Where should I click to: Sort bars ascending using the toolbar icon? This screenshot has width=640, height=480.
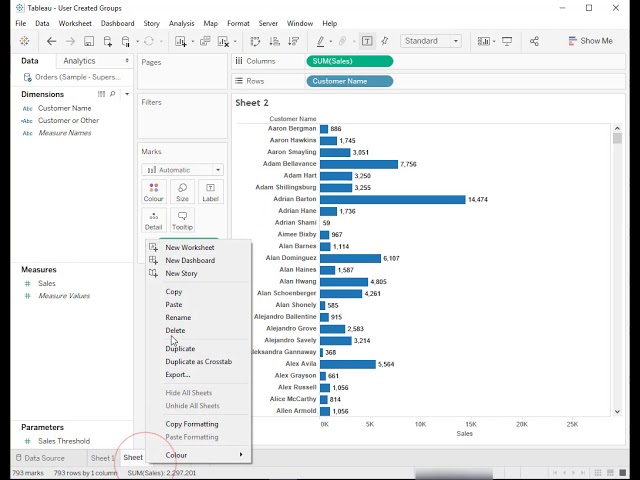pyautogui.click(x=275, y=41)
